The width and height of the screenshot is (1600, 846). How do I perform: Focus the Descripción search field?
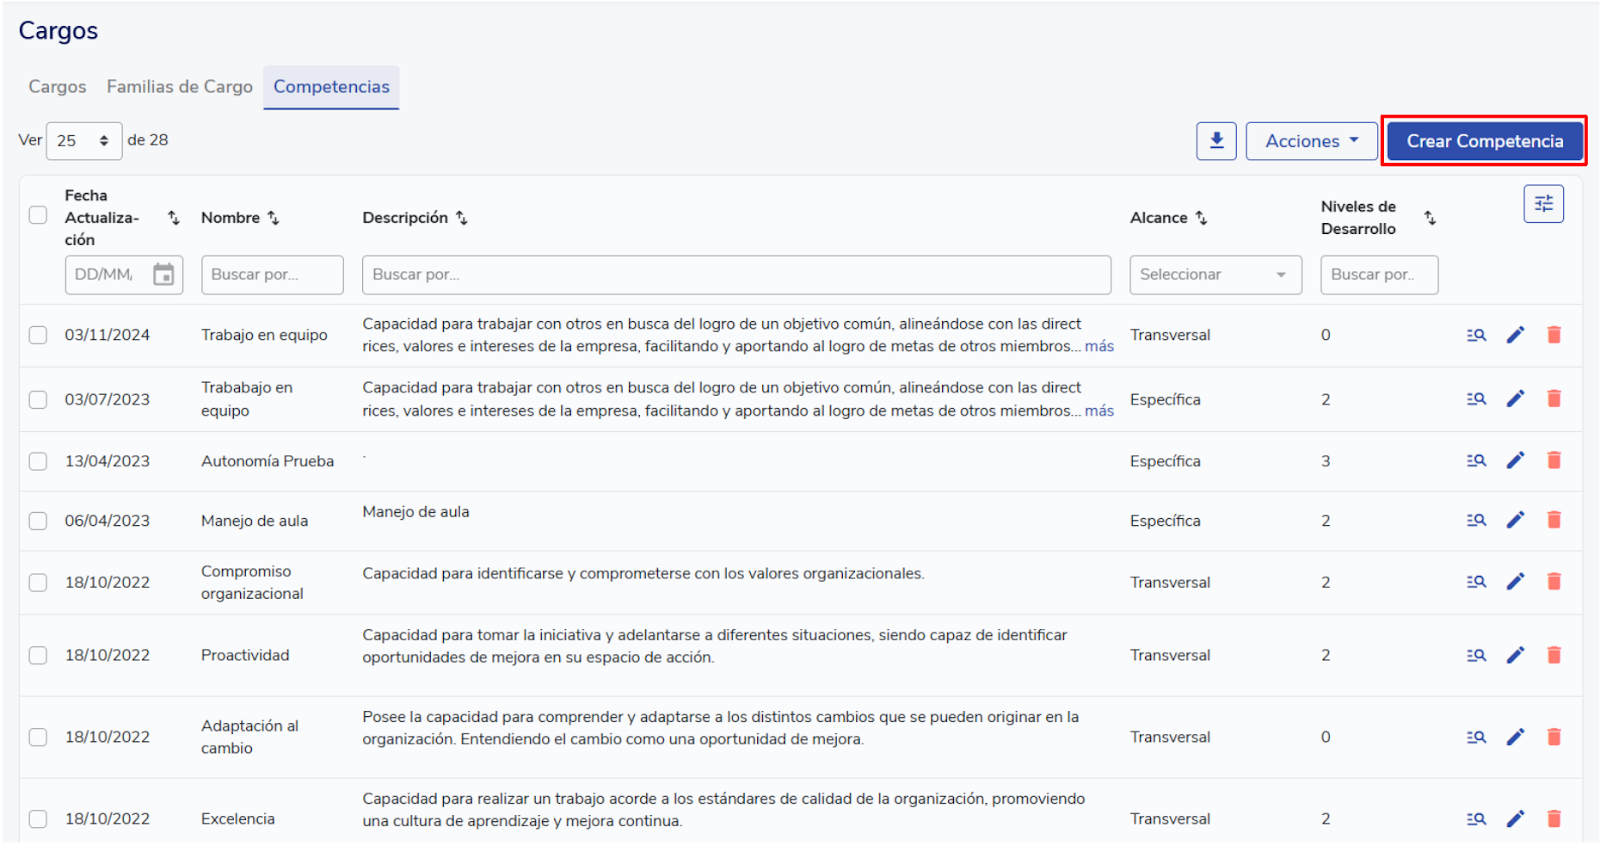pos(736,275)
